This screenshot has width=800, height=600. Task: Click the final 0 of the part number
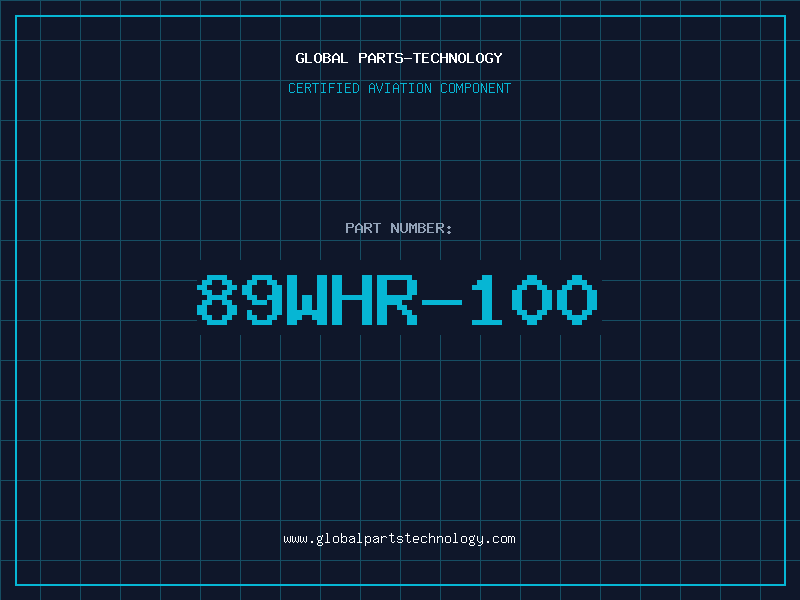click(x=578, y=299)
